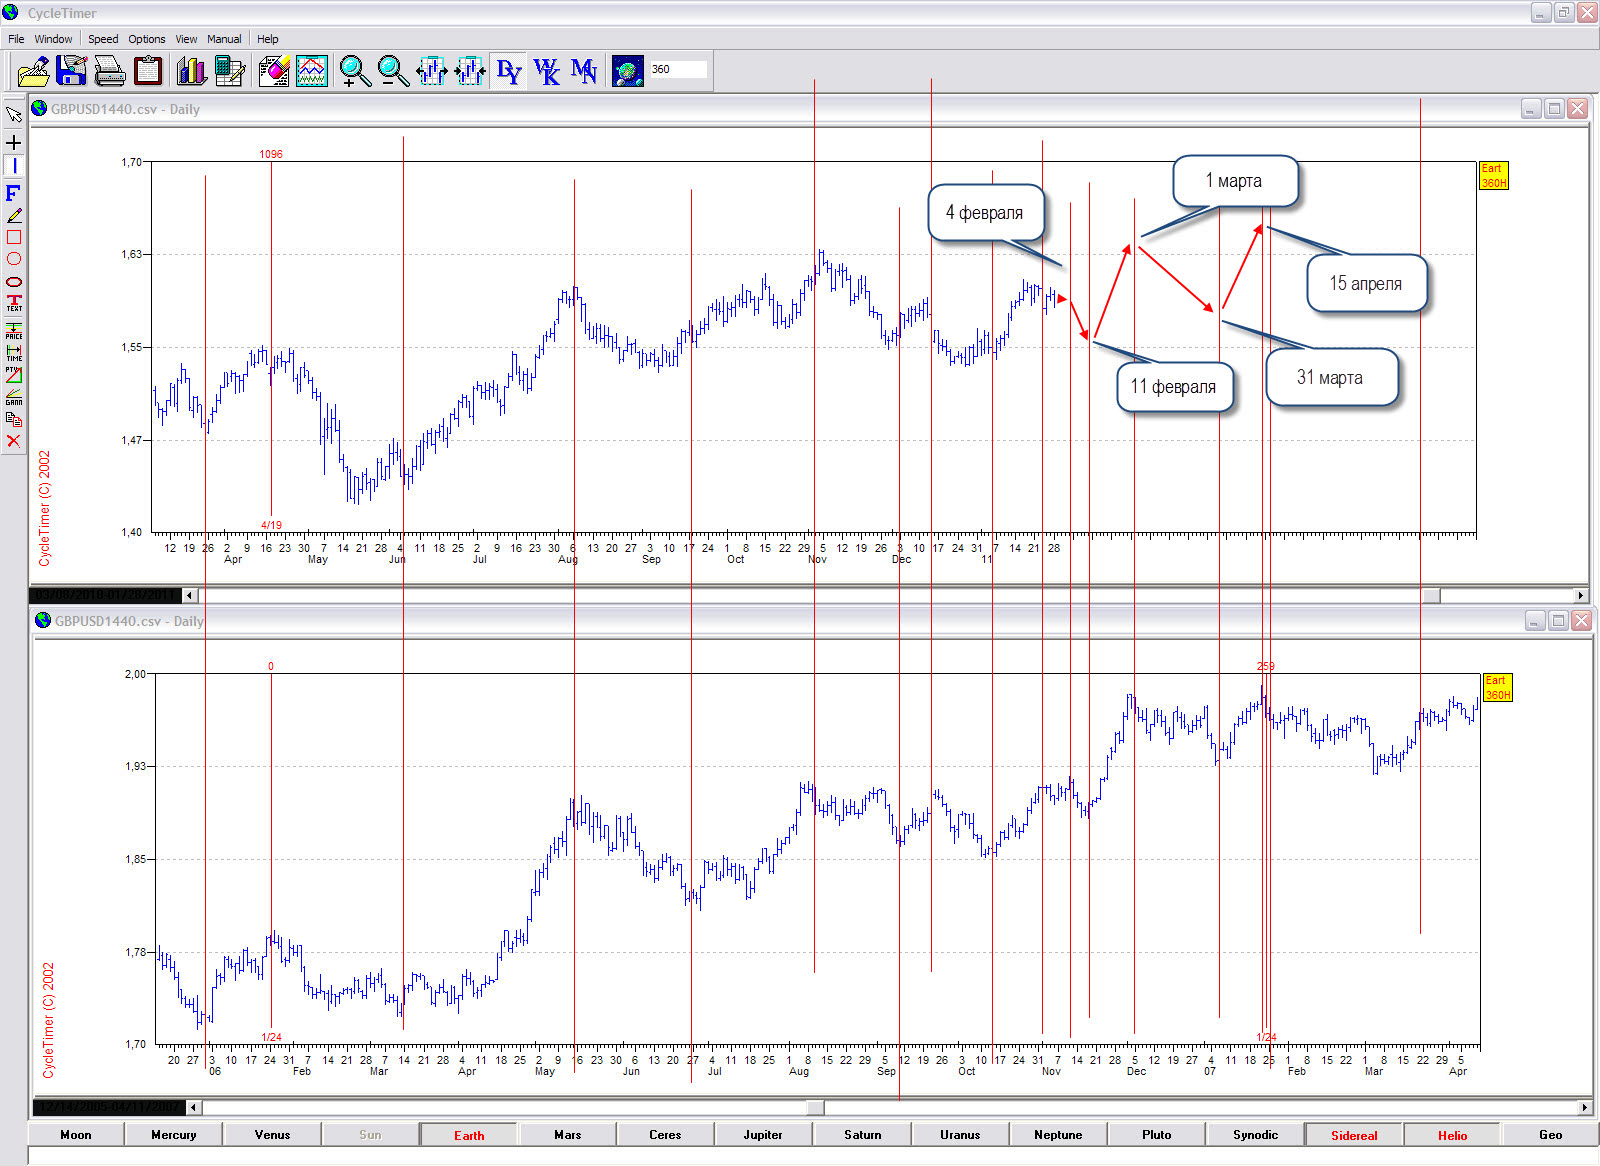Screen dimensions: 1600x1166
Task: Click the 360 value input field
Action: tap(678, 69)
